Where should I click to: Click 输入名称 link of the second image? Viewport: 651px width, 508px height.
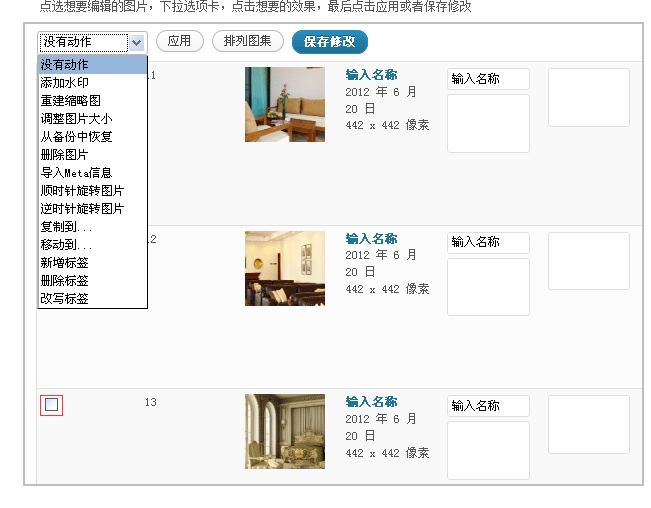[371, 239]
